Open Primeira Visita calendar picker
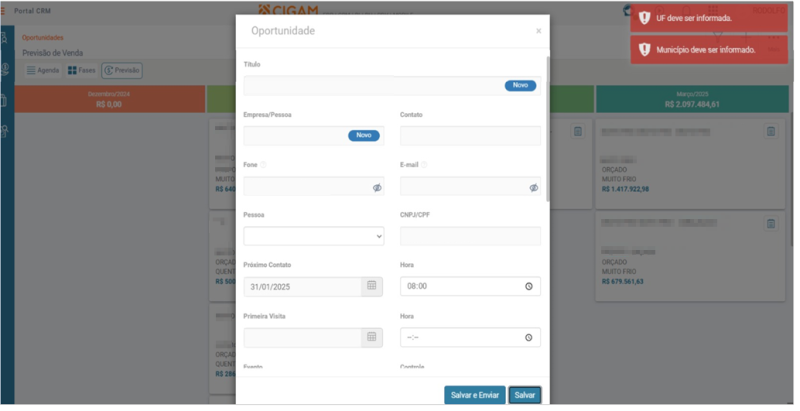 [x=371, y=337]
